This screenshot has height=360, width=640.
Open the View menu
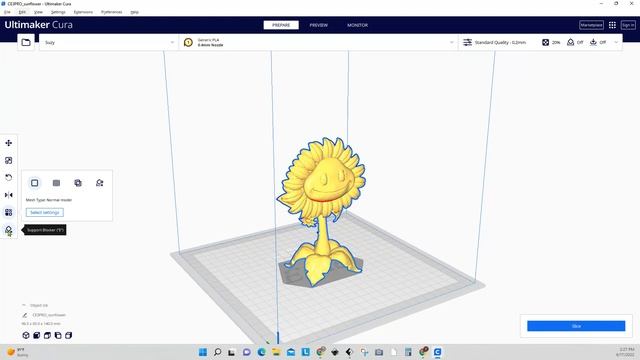(38, 12)
